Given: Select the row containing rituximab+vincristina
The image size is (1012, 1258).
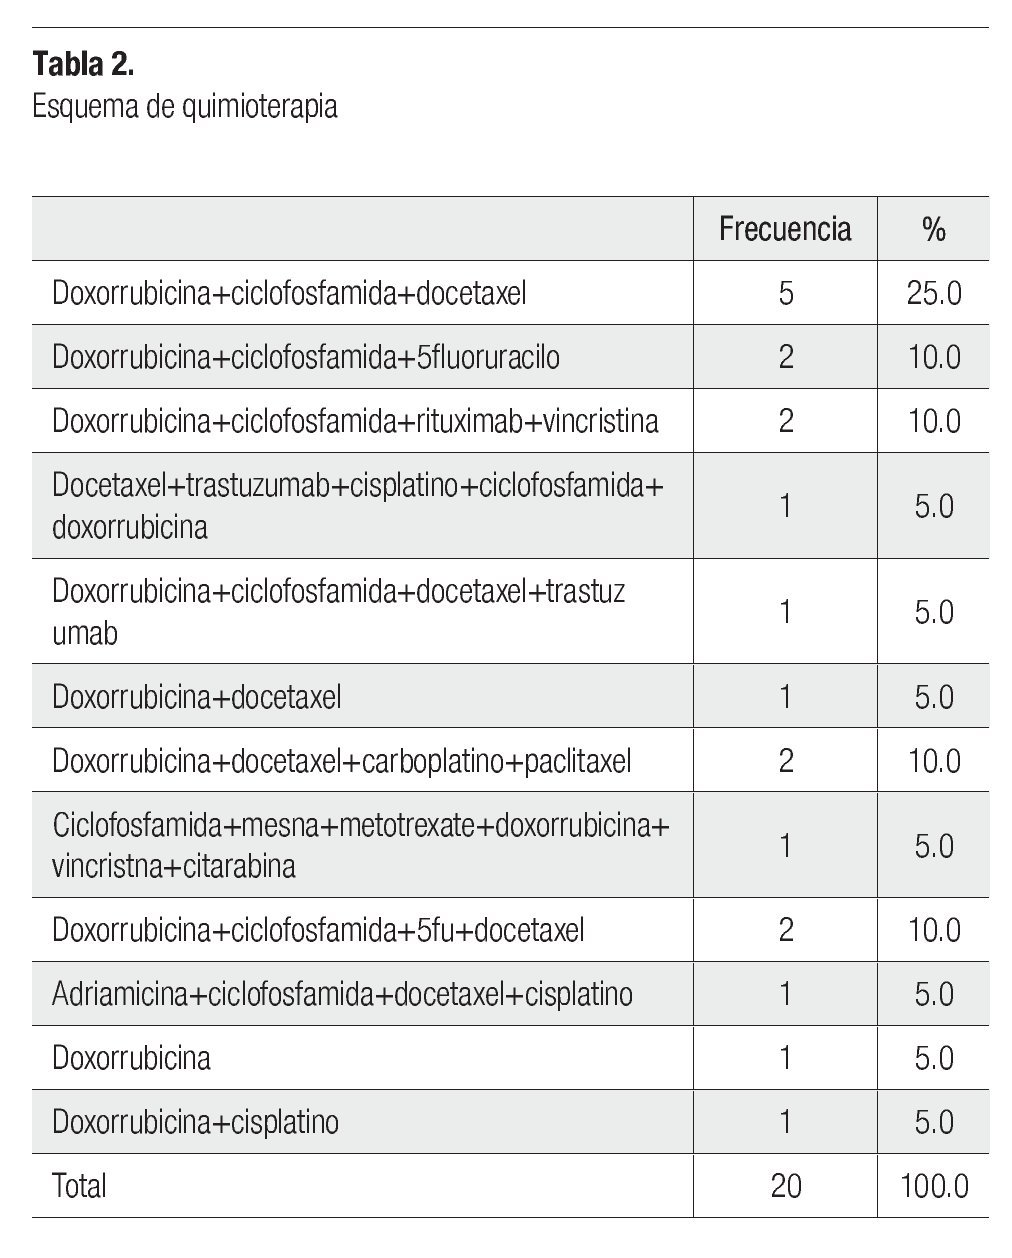Looking at the screenshot, I should [355, 421].
